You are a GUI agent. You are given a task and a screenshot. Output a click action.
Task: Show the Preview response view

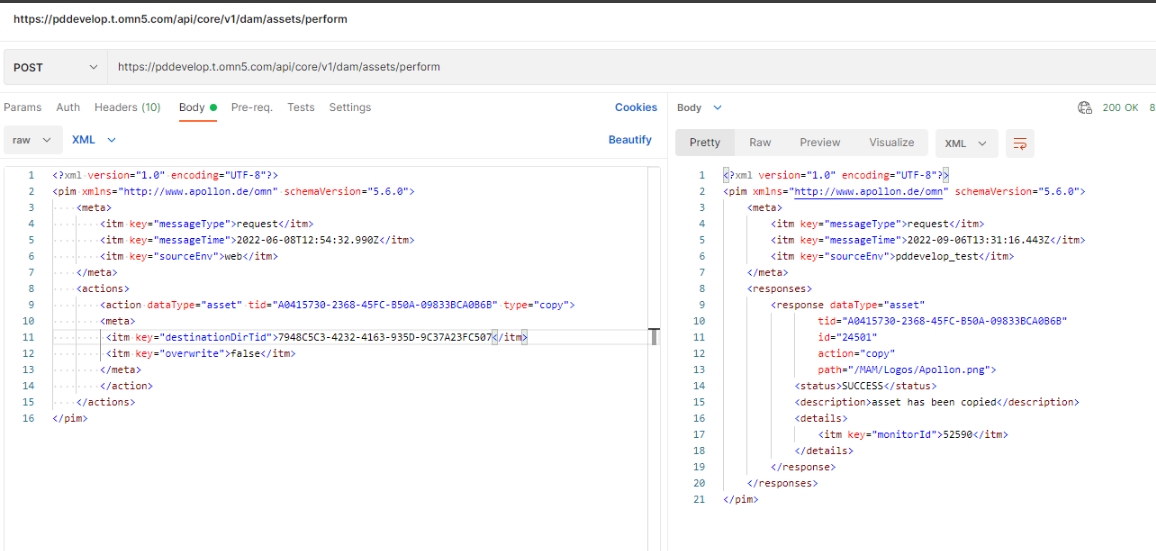click(x=820, y=143)
